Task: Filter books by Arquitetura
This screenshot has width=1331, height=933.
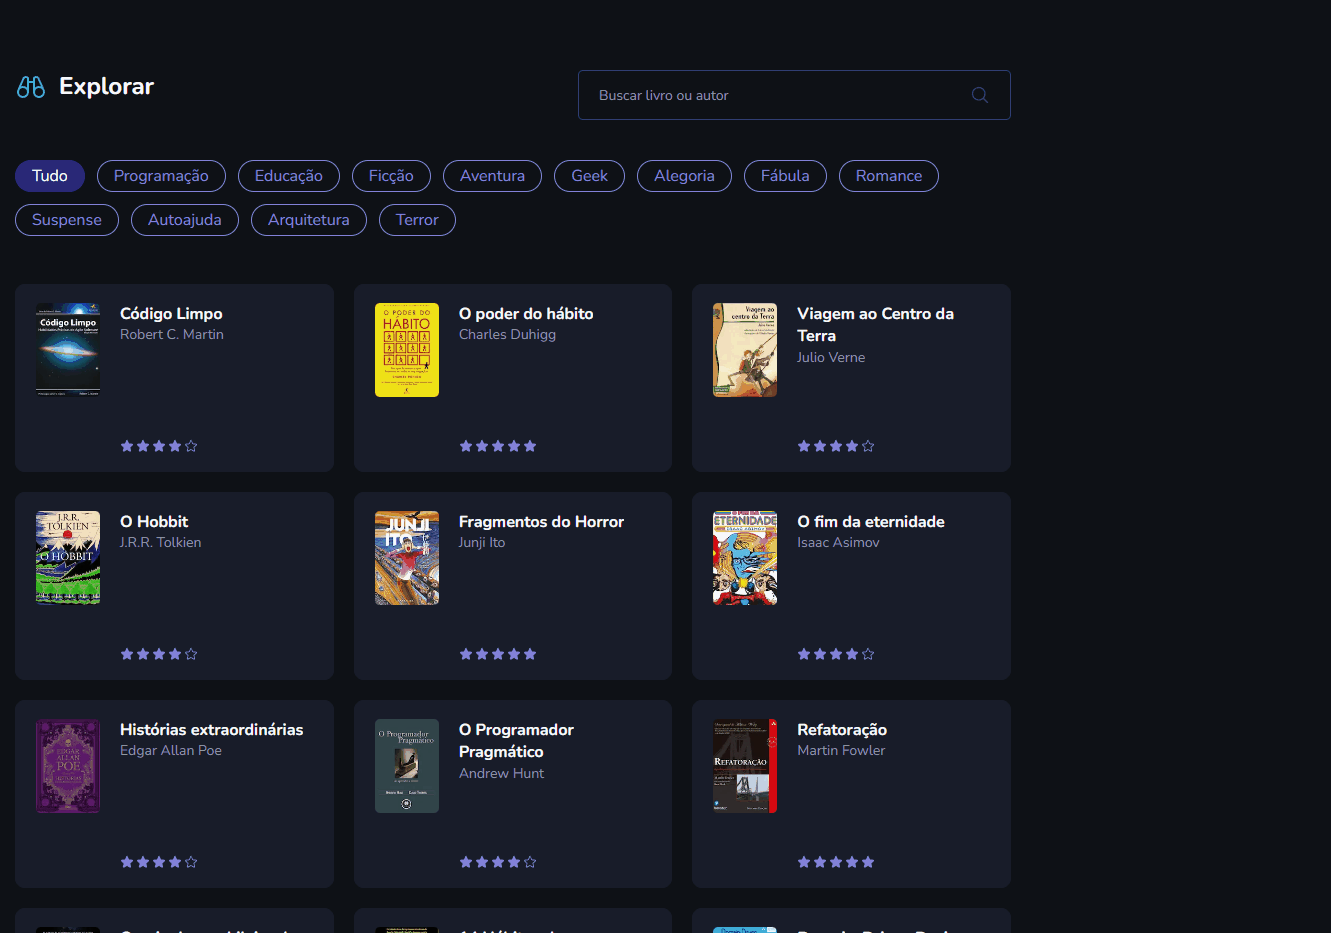Action: click(309, 220)
